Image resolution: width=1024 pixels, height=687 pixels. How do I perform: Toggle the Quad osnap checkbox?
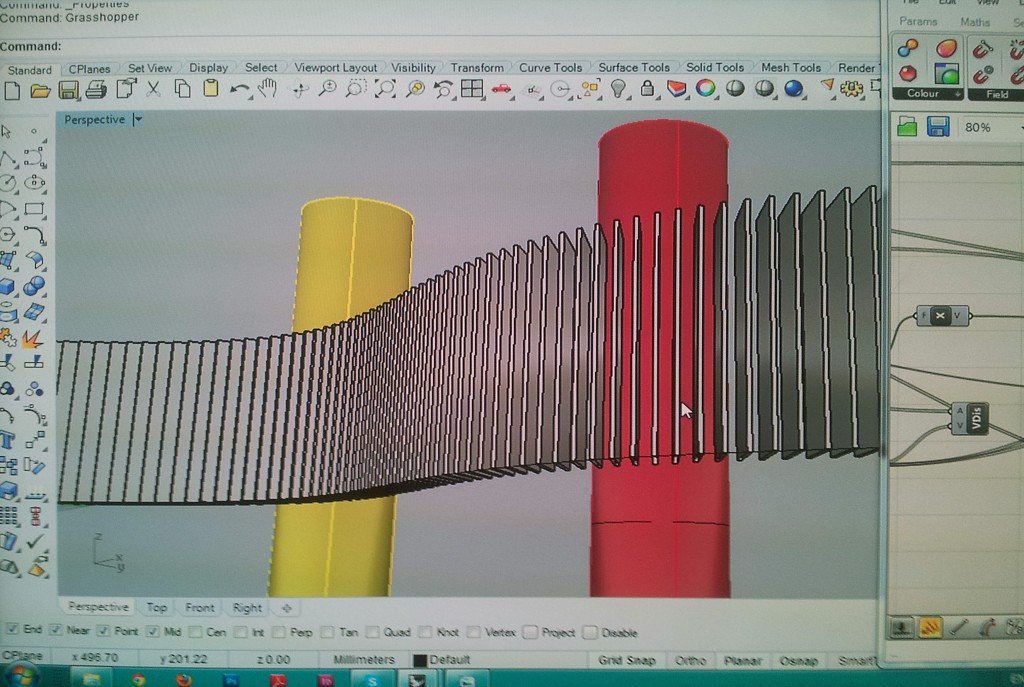(373, 632)
